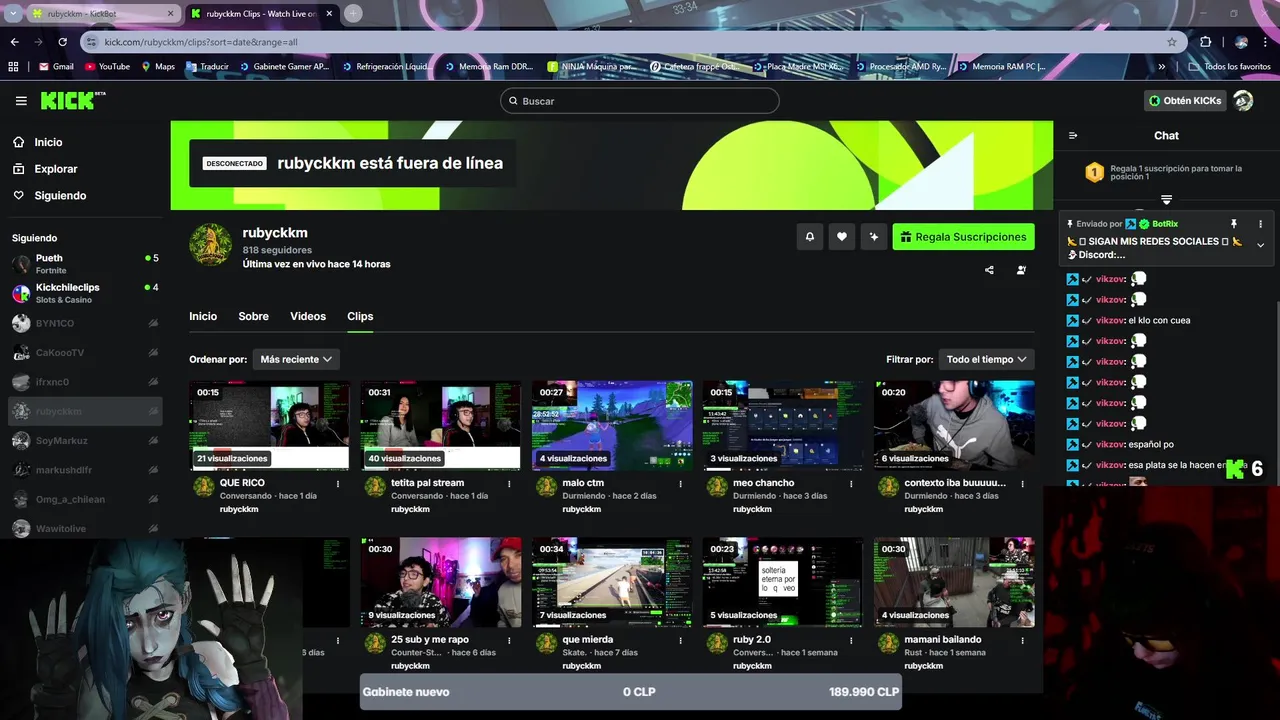Open options menu for que mierda clip
1280x720 pixels.
click(680, 640)
